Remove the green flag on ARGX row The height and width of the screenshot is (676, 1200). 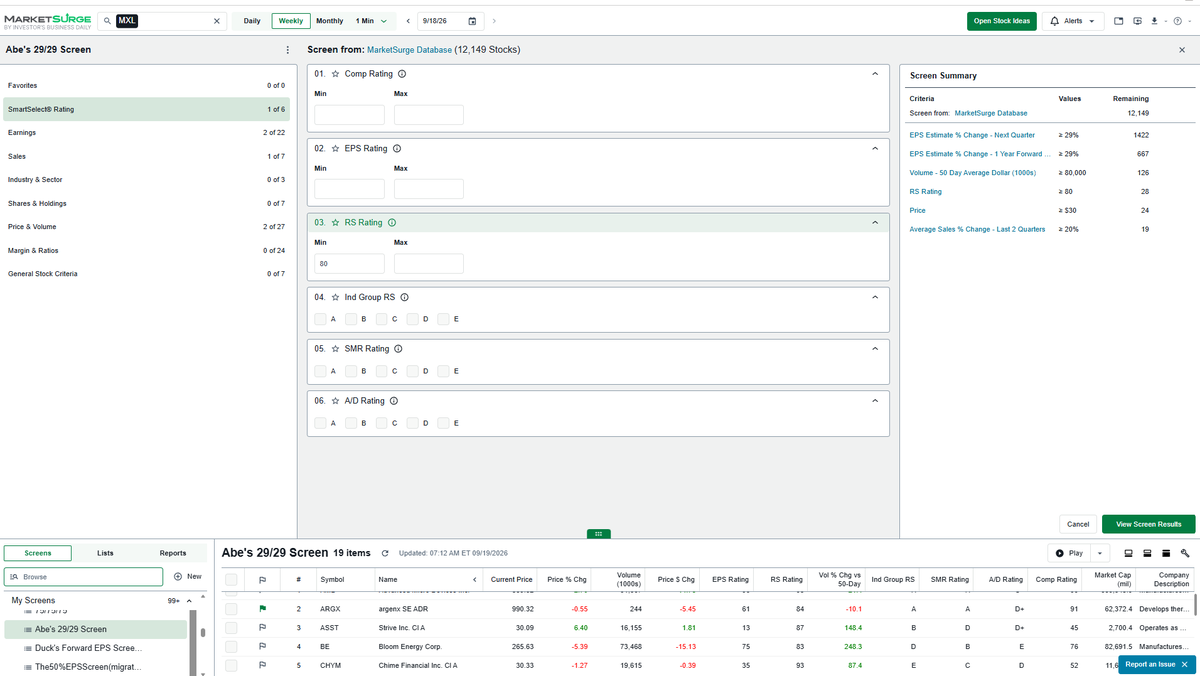coord(262,609)
